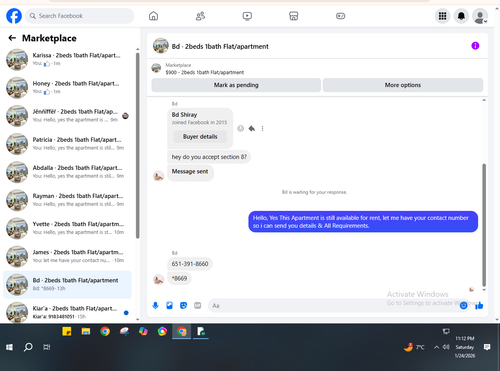This screenshot has height=371, width=500.
Task: Open the apps grid menu
Action: tap(442, 16)
